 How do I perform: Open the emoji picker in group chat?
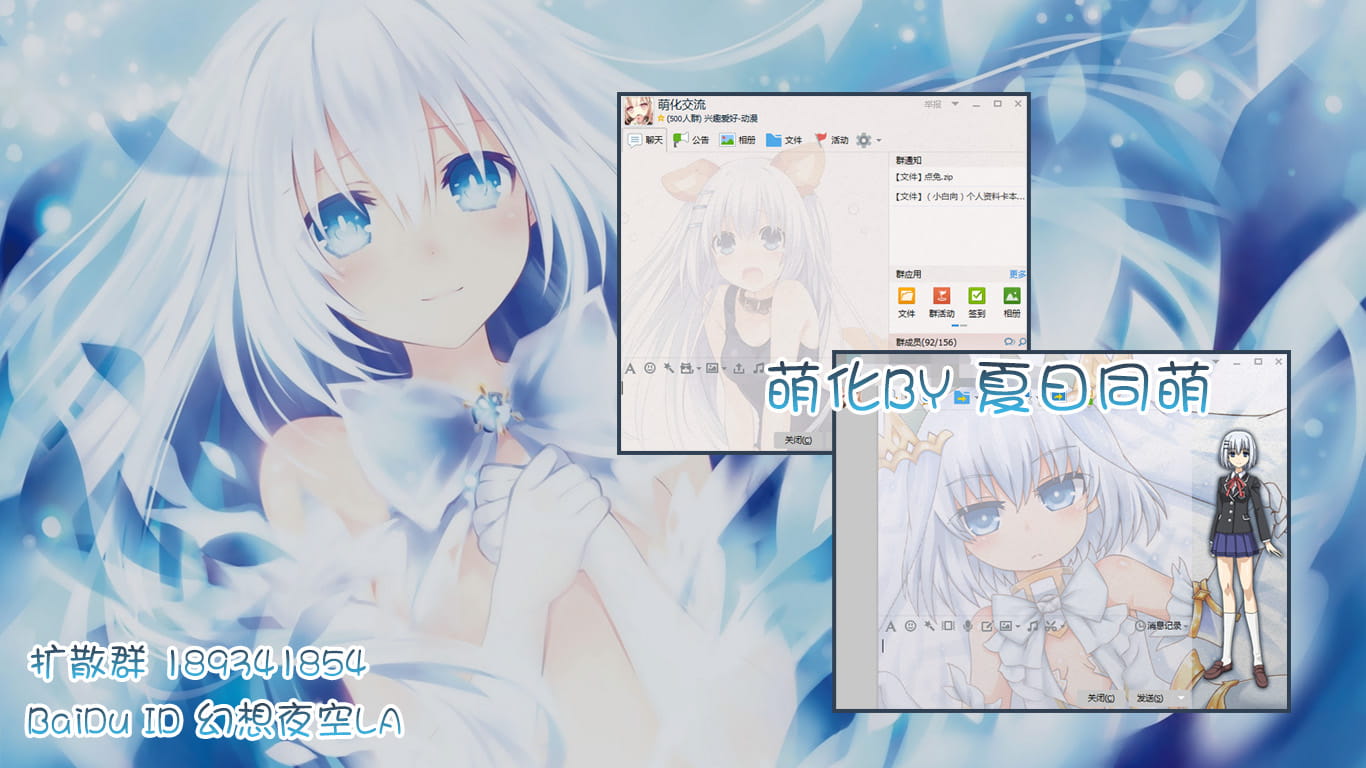click(x=650, y=368)
